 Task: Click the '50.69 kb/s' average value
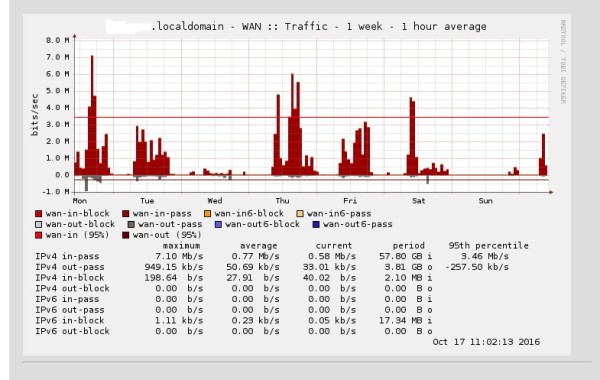click(253, 267)
